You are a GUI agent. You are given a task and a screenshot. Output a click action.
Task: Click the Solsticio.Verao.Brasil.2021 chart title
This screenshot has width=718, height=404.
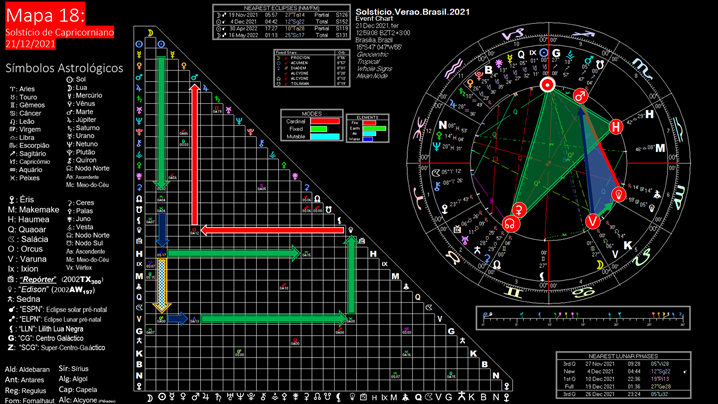pyautogui.click(x=413, y=12)
